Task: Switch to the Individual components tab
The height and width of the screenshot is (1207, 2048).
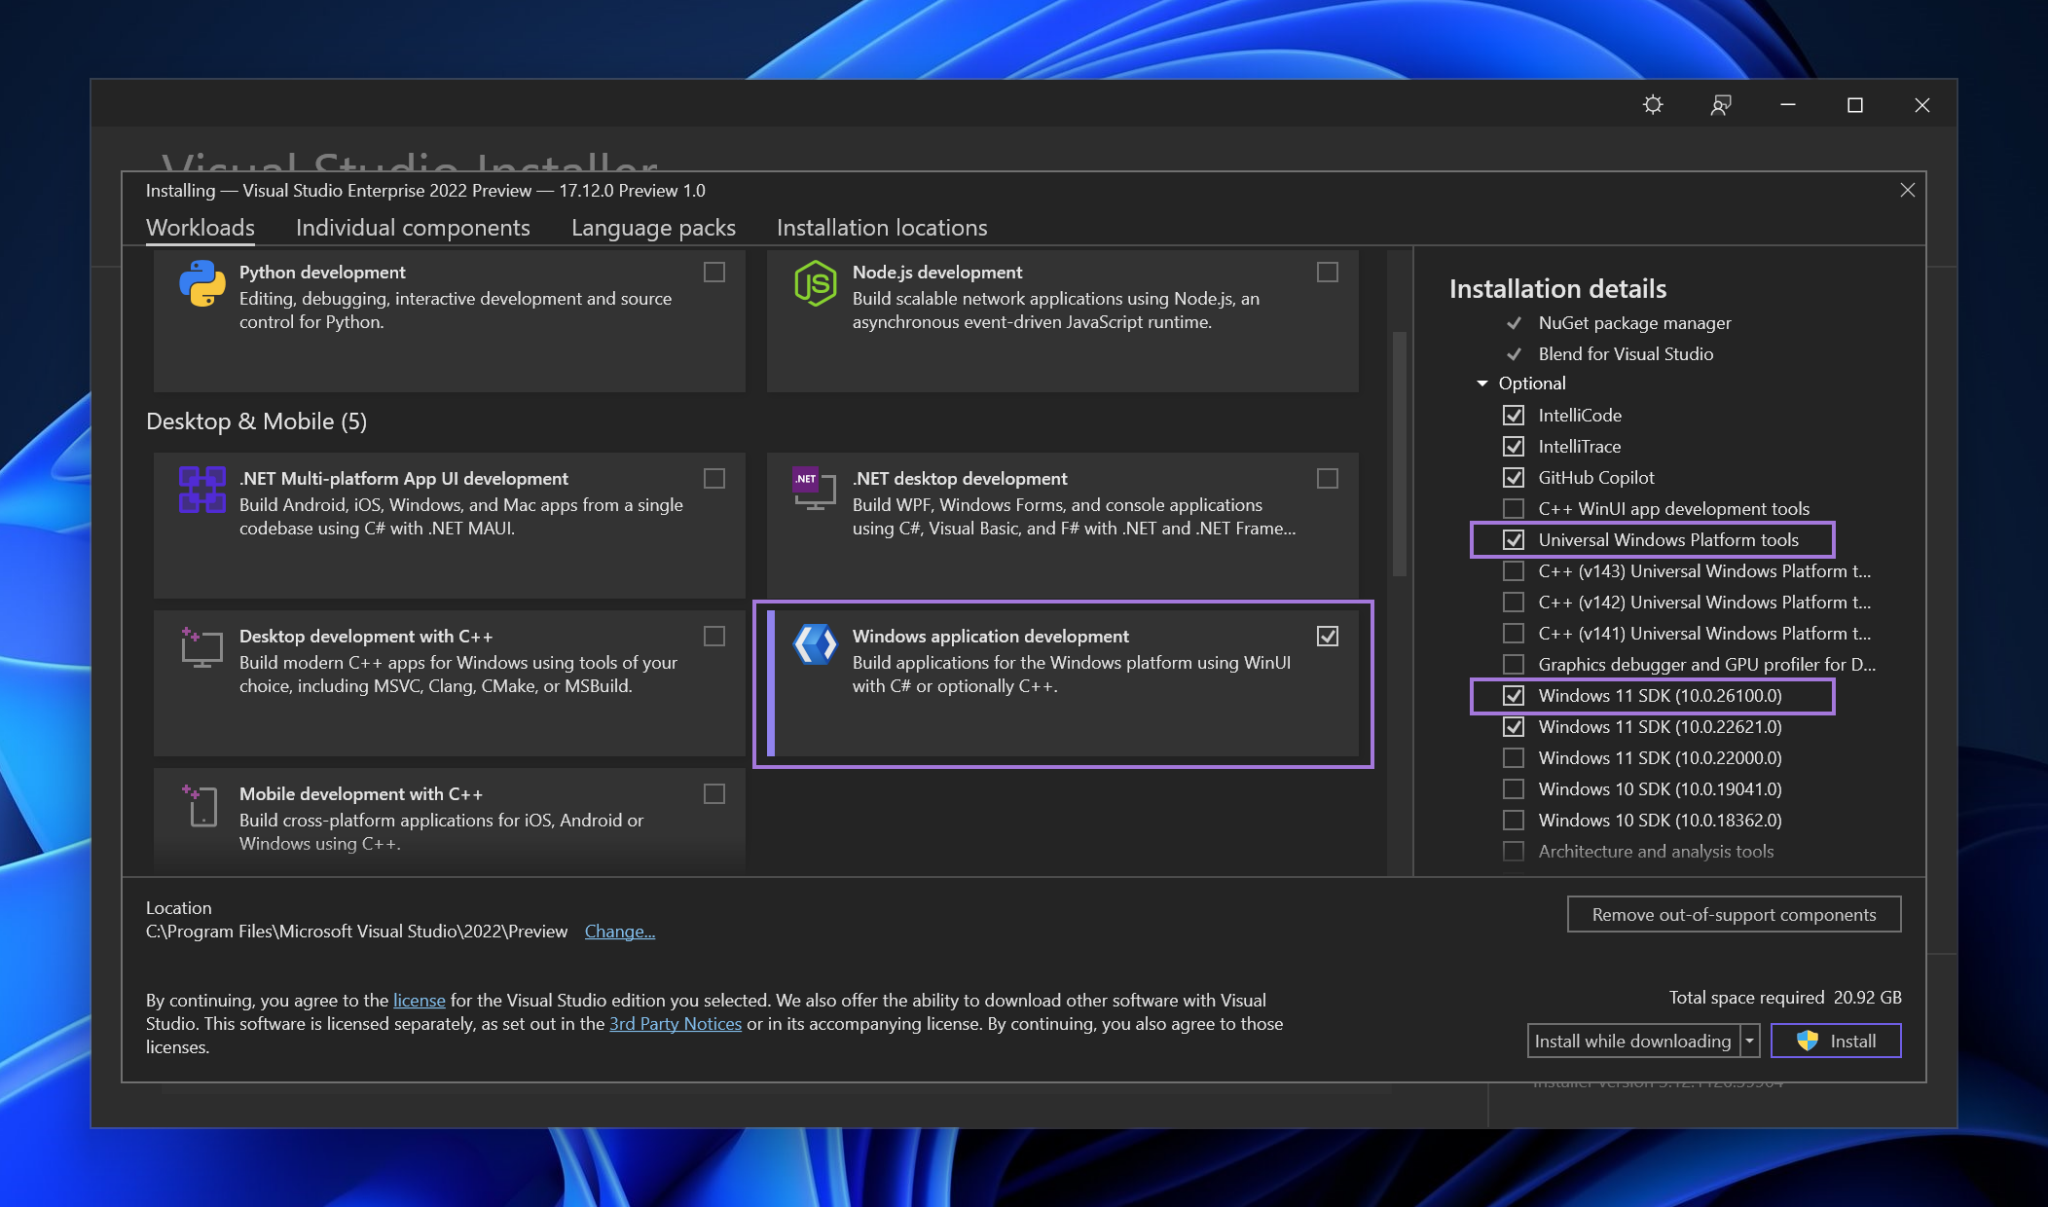Action: [x=412, y=227]
